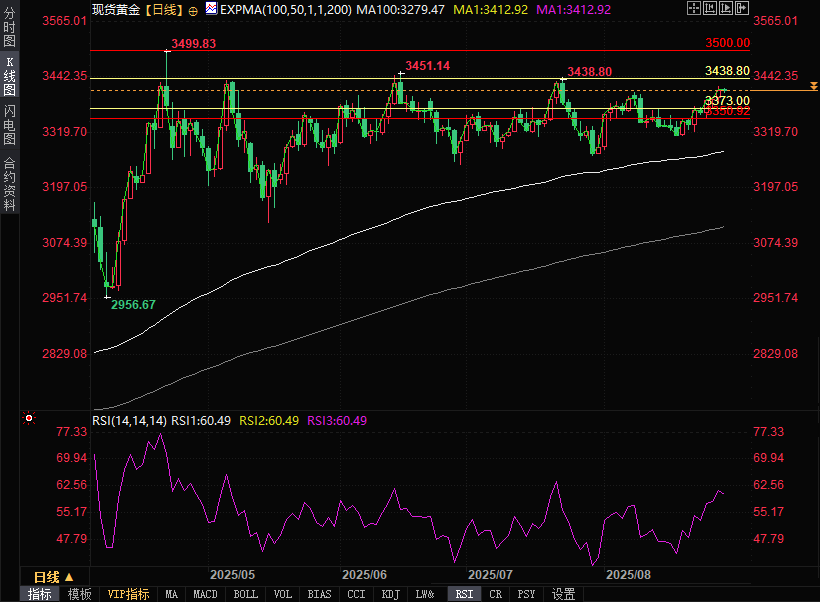This screenshot has width=820, height=602.
Task: Click the 3500.00 resistance line label
Action: click(727, 43)
